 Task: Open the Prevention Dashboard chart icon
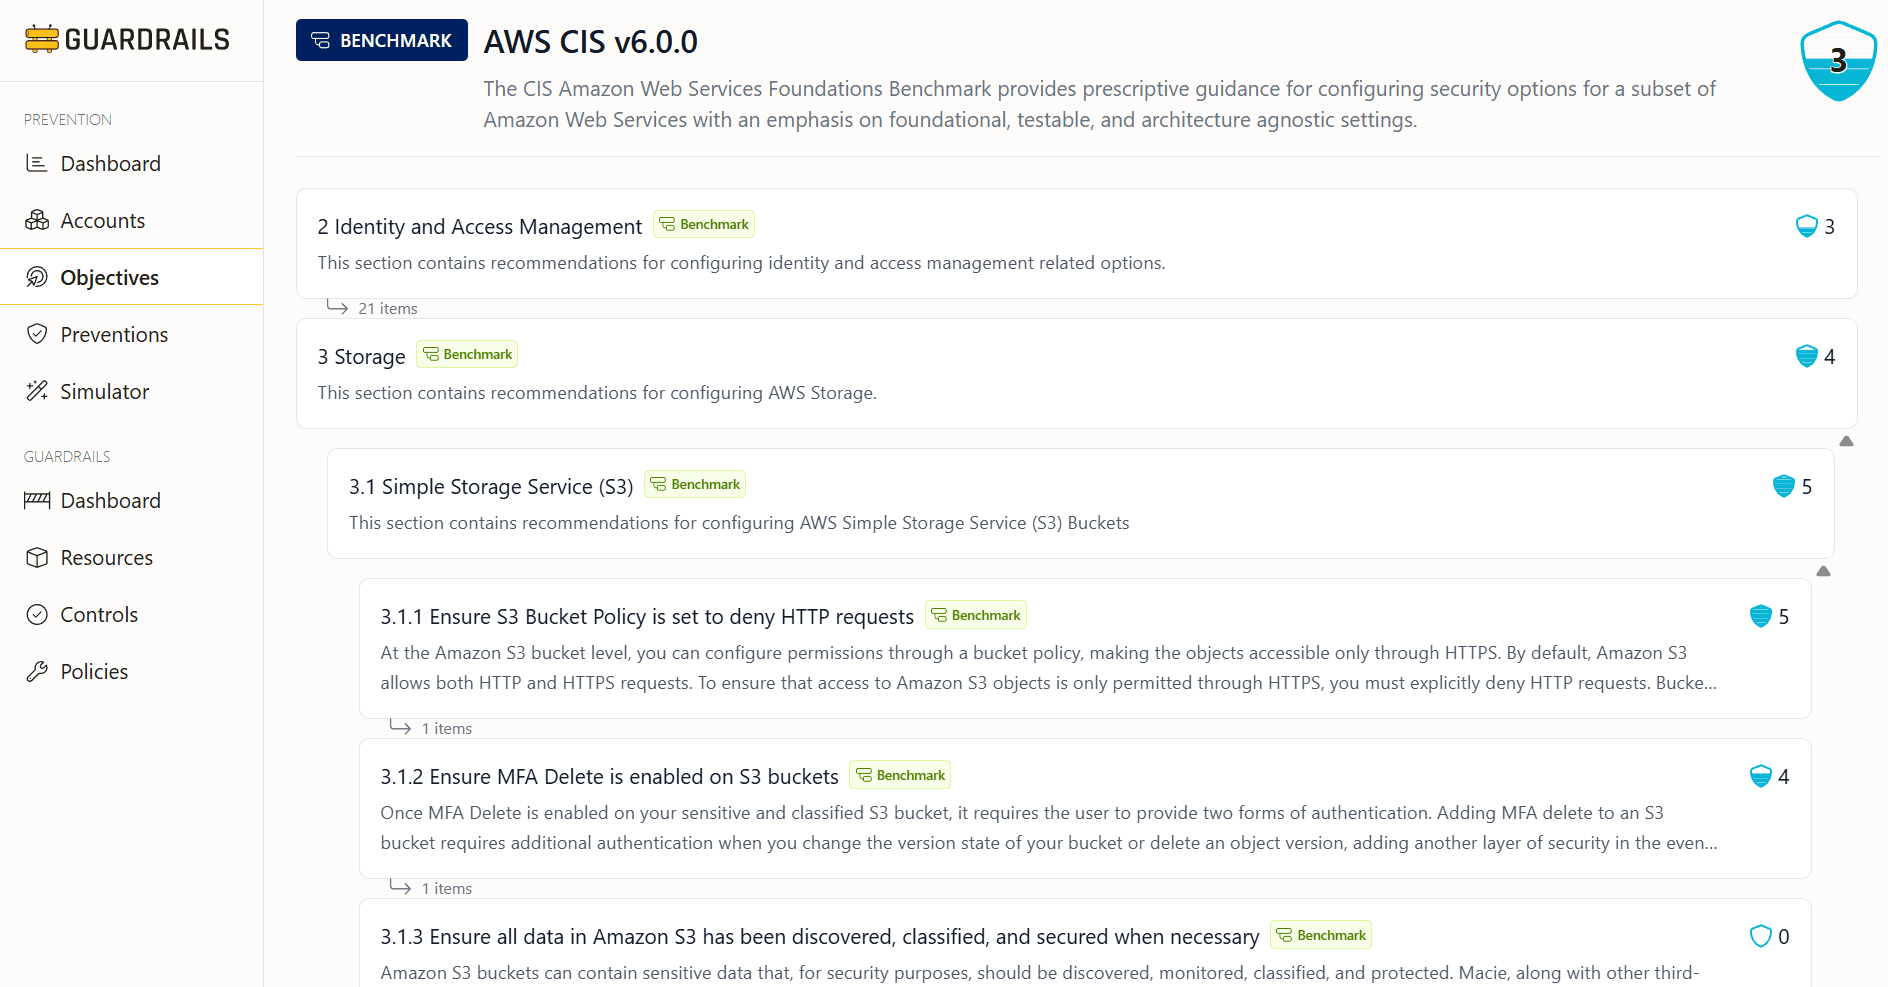click(x=37, y=163)
